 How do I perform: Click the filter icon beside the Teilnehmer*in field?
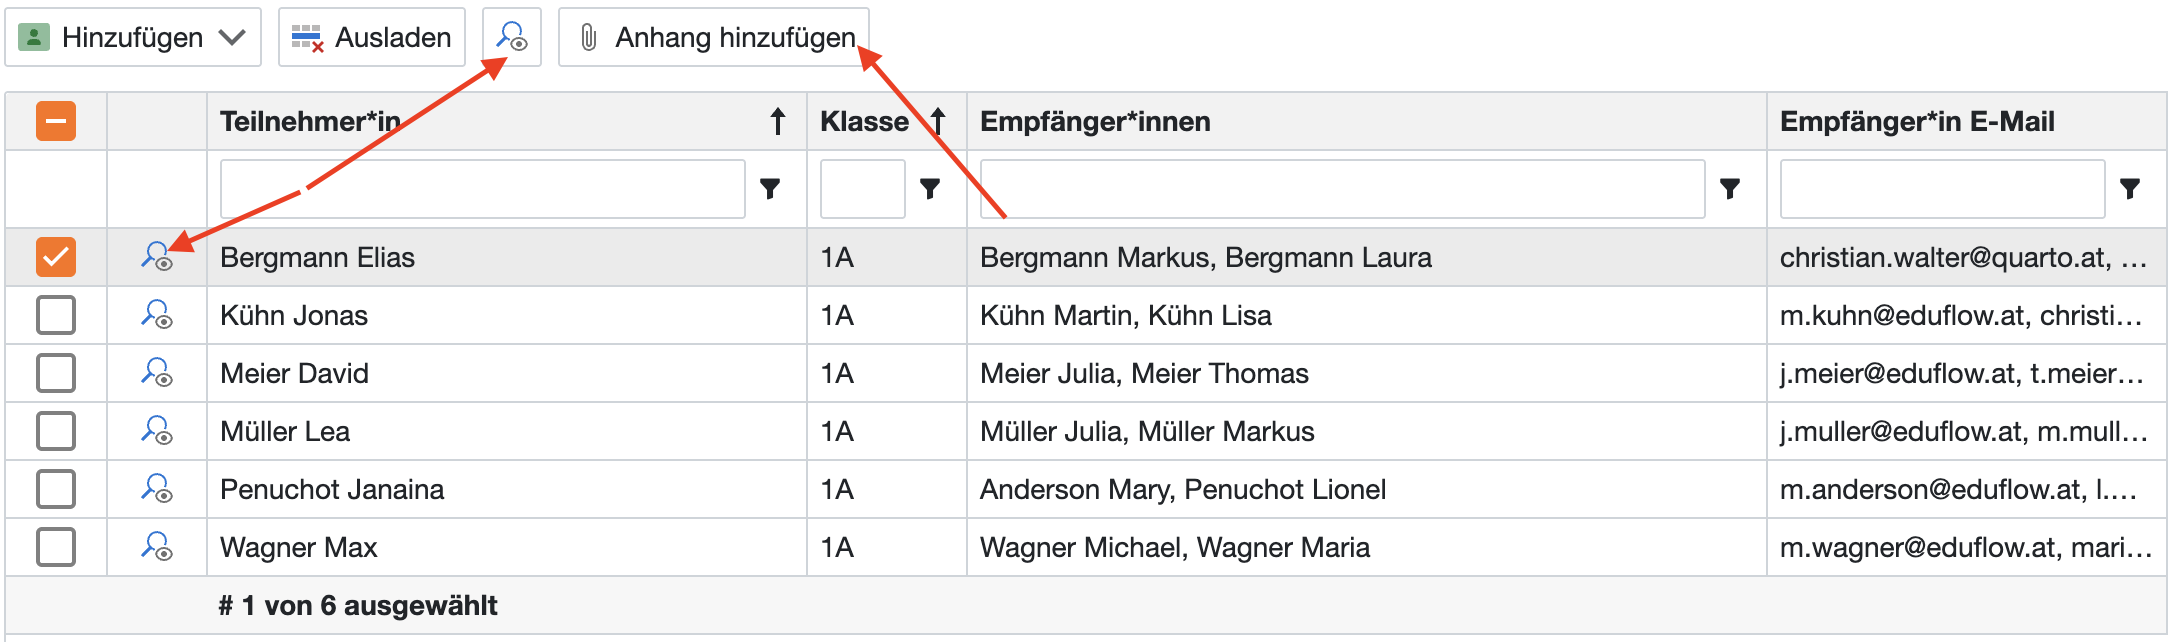point(770,188)
